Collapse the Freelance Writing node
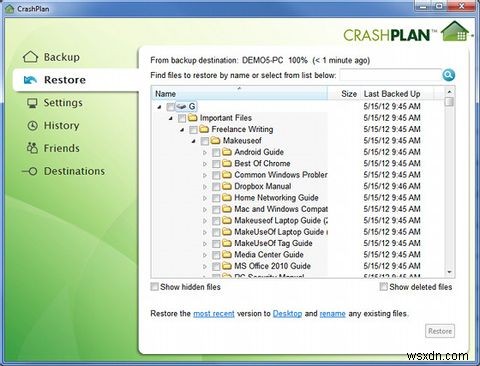The height and width of the screenshot is (366, 480). coord(182,130)
